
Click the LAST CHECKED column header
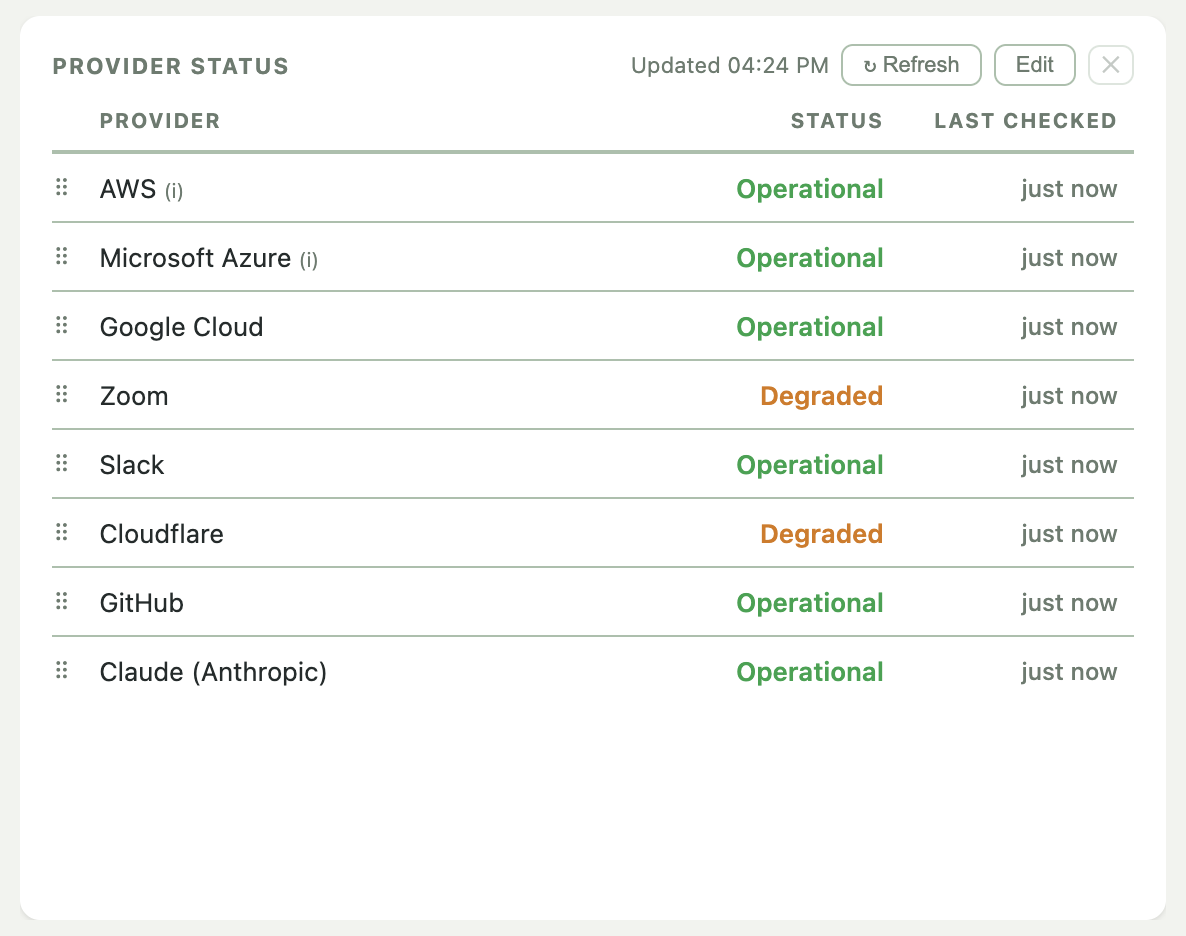point(1026,121)
